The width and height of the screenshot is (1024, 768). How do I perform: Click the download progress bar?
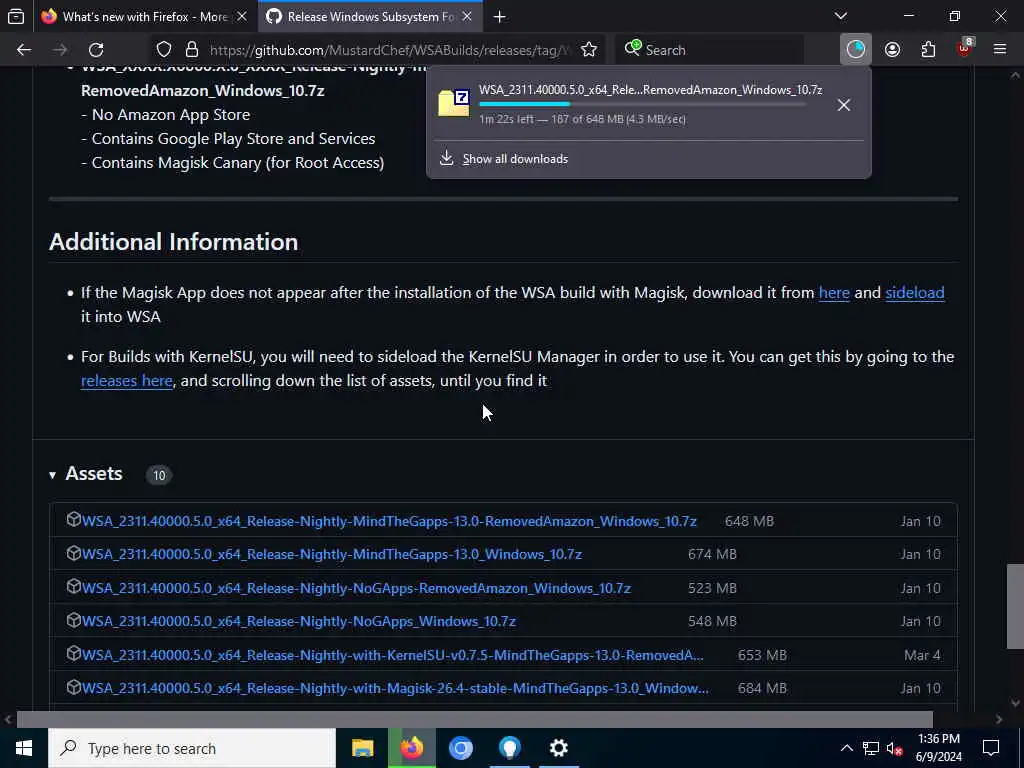point(642,104)
